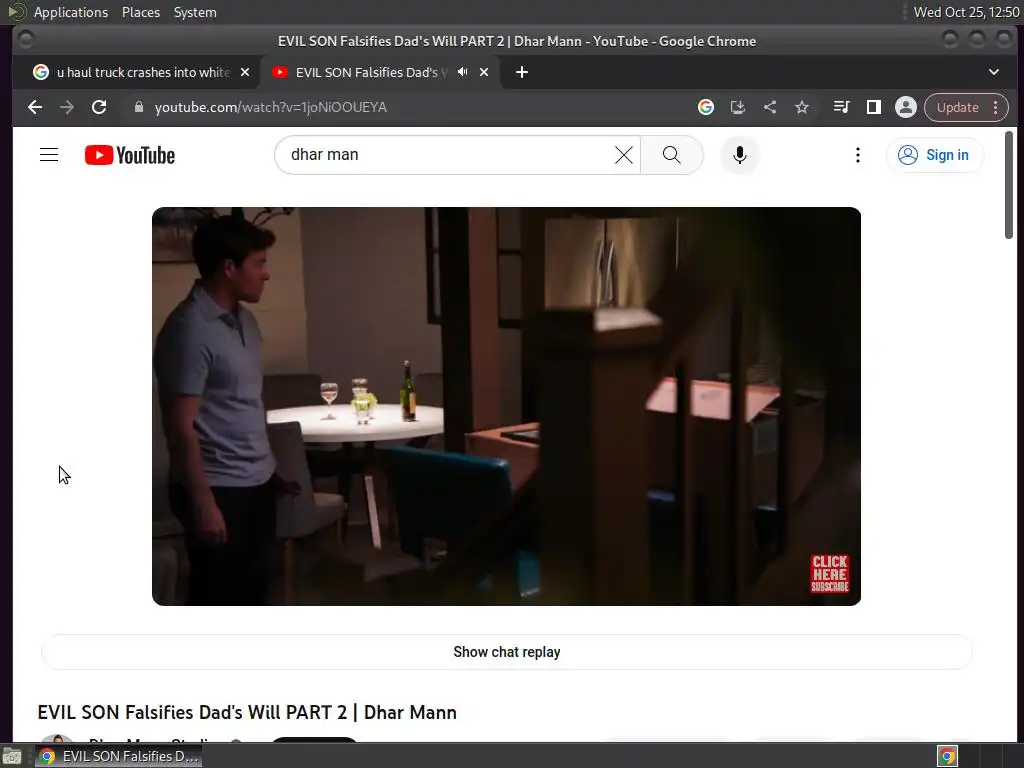Start voice search with microphone icon
This screenshot has width=1024, height=768.
pos(739,155)
